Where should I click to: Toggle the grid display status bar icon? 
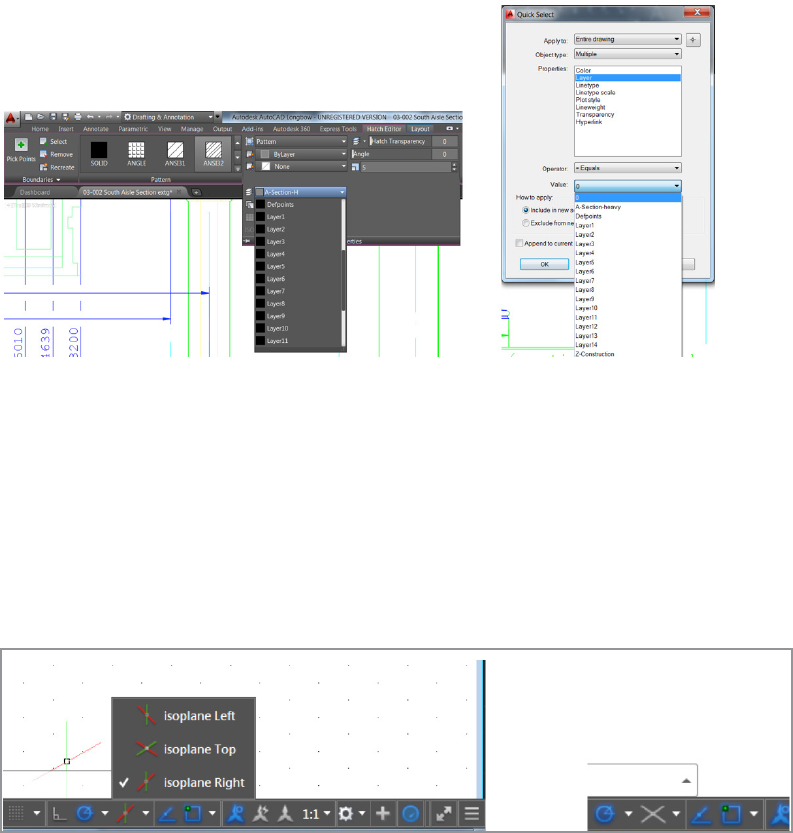pyautogui.click(x=16, y=813)
